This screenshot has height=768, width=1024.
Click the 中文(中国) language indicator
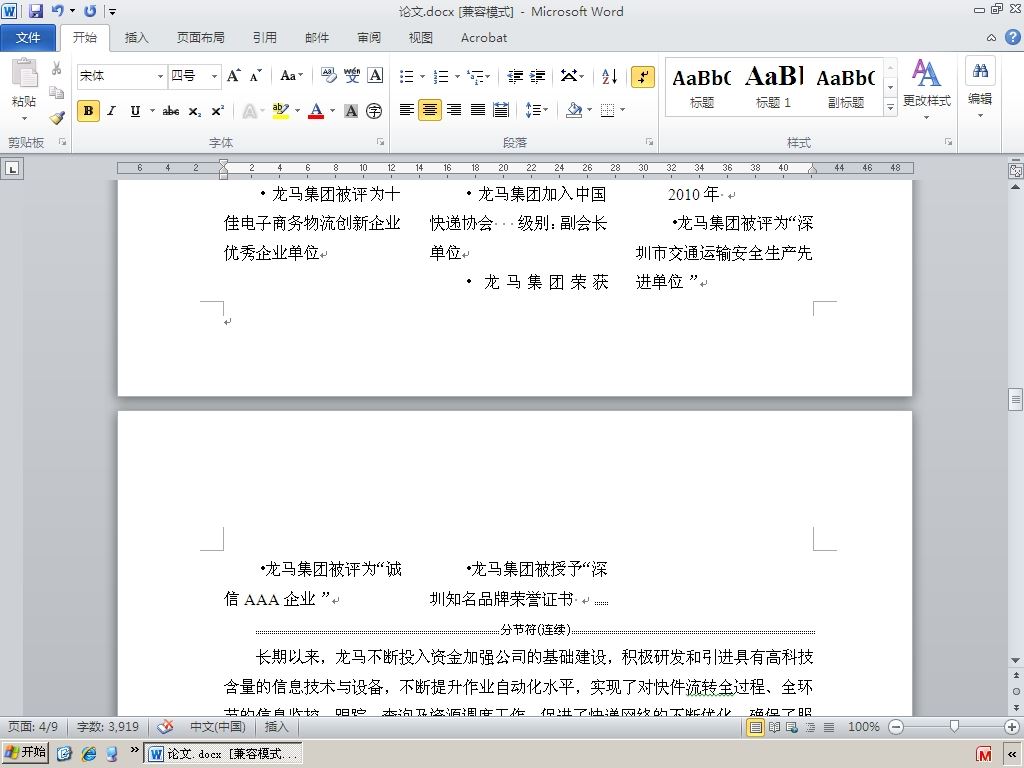point(217,726)
